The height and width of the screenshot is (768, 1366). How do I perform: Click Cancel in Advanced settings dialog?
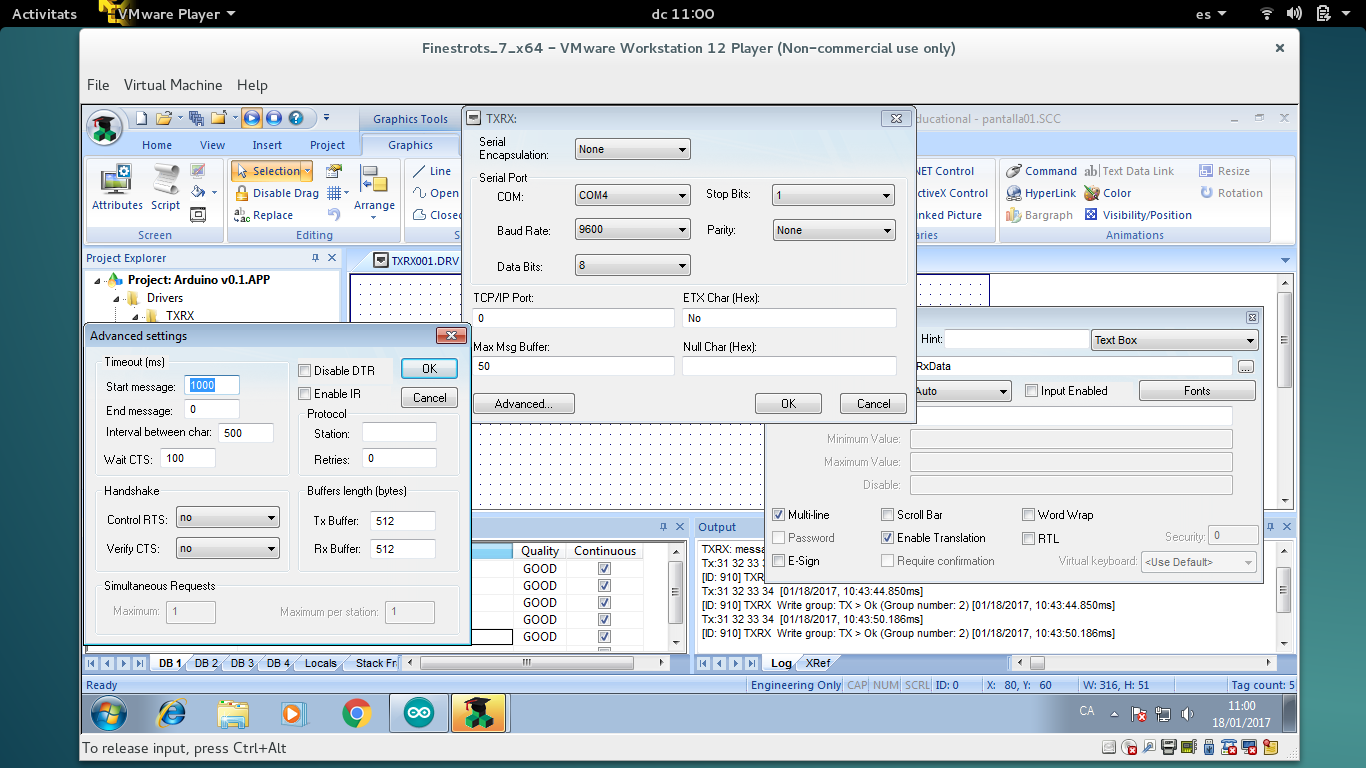(429, 398)
